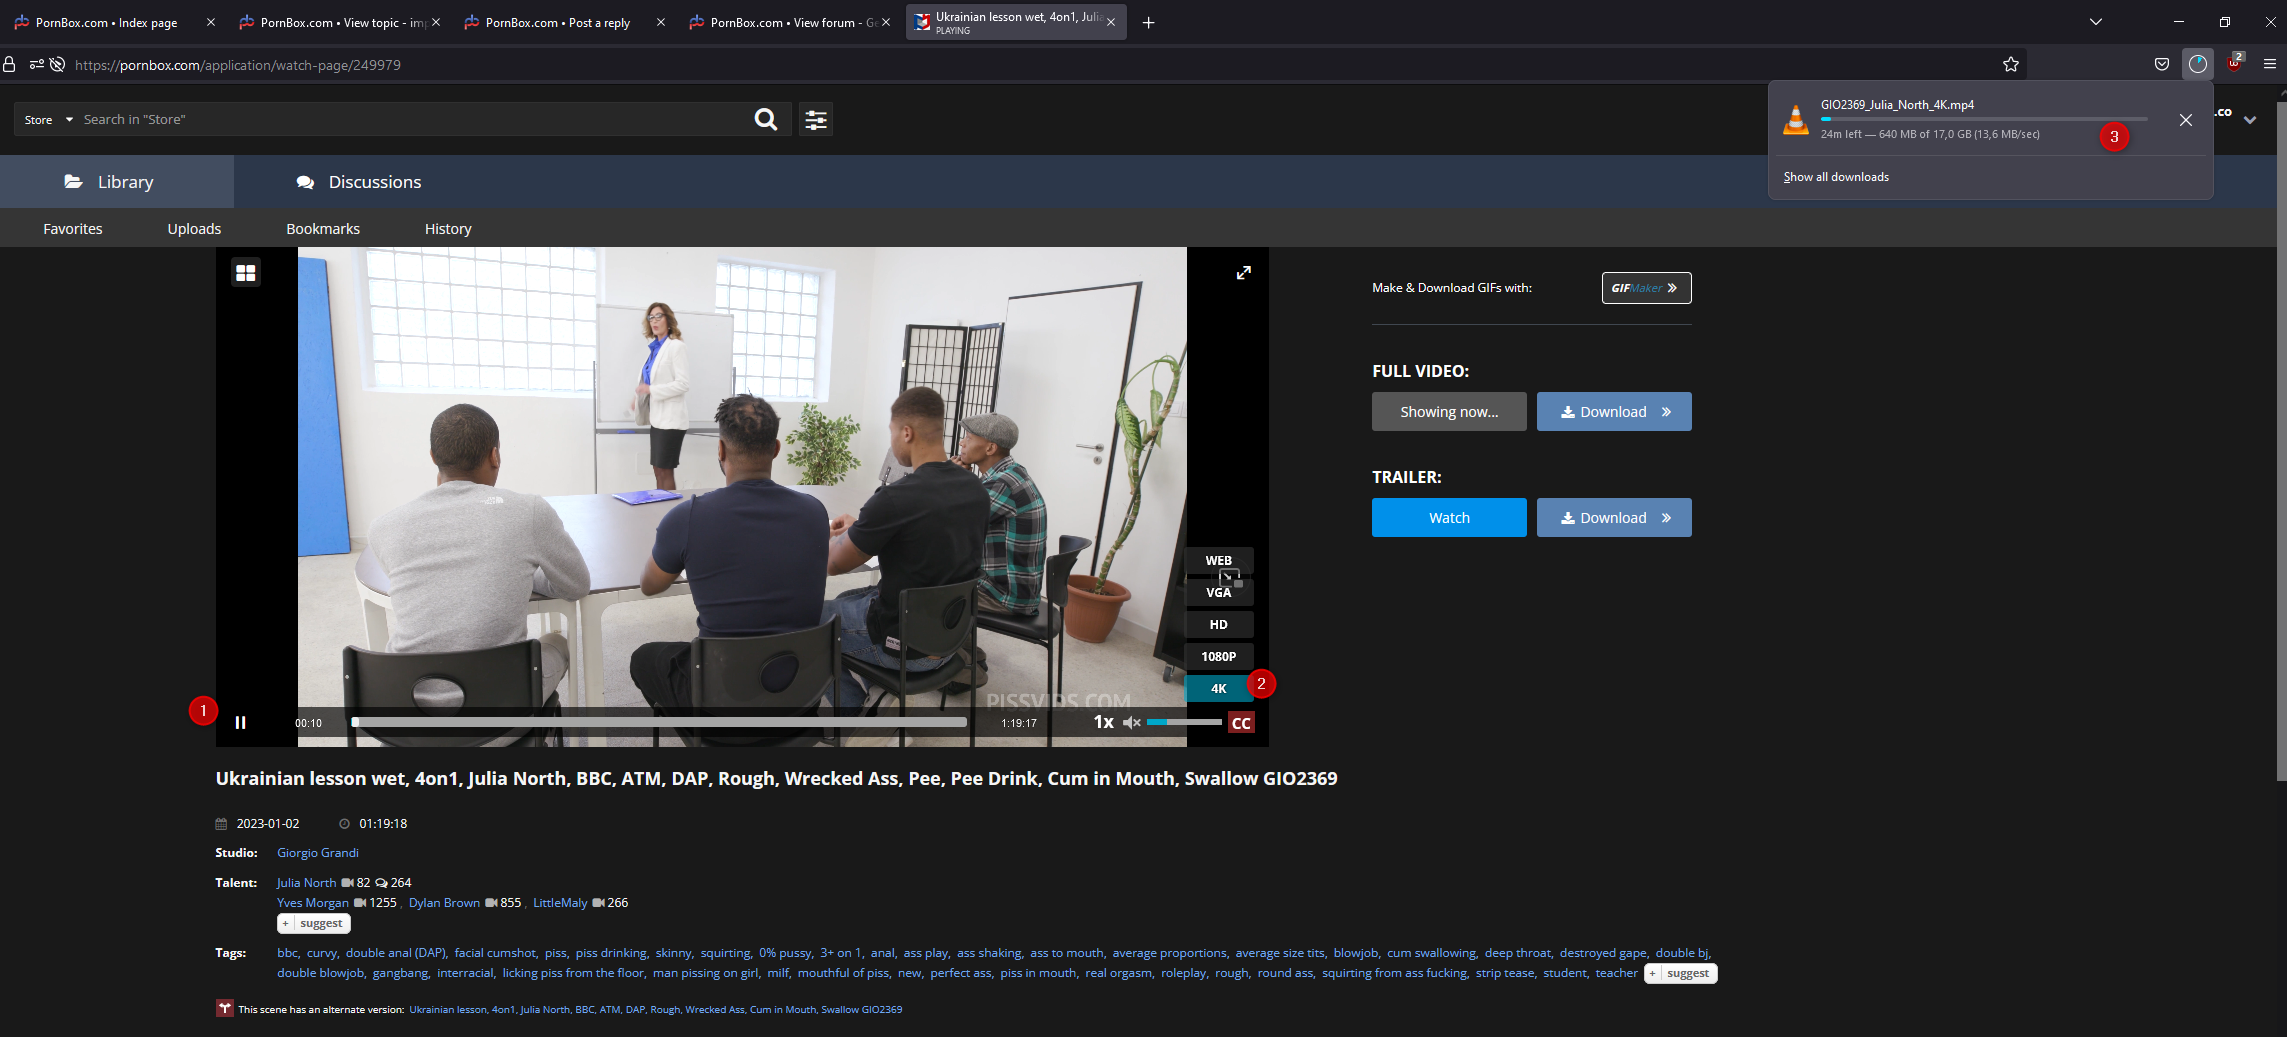Screen dimensions: 2287x1037
Task: Expand the video player to fullscreen
Action: 1243,273
